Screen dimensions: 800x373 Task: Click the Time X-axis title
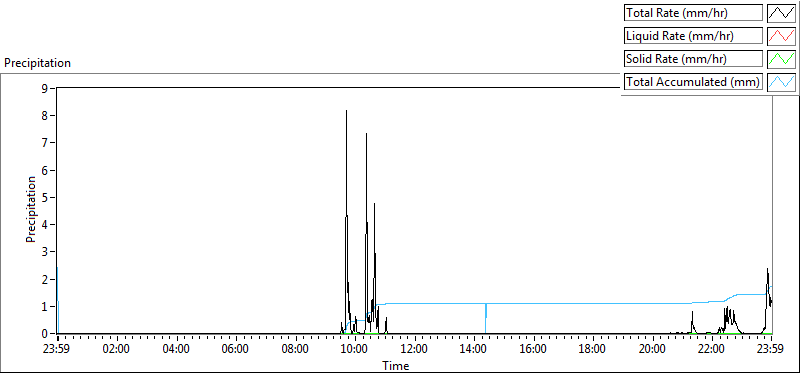[396, 365]
